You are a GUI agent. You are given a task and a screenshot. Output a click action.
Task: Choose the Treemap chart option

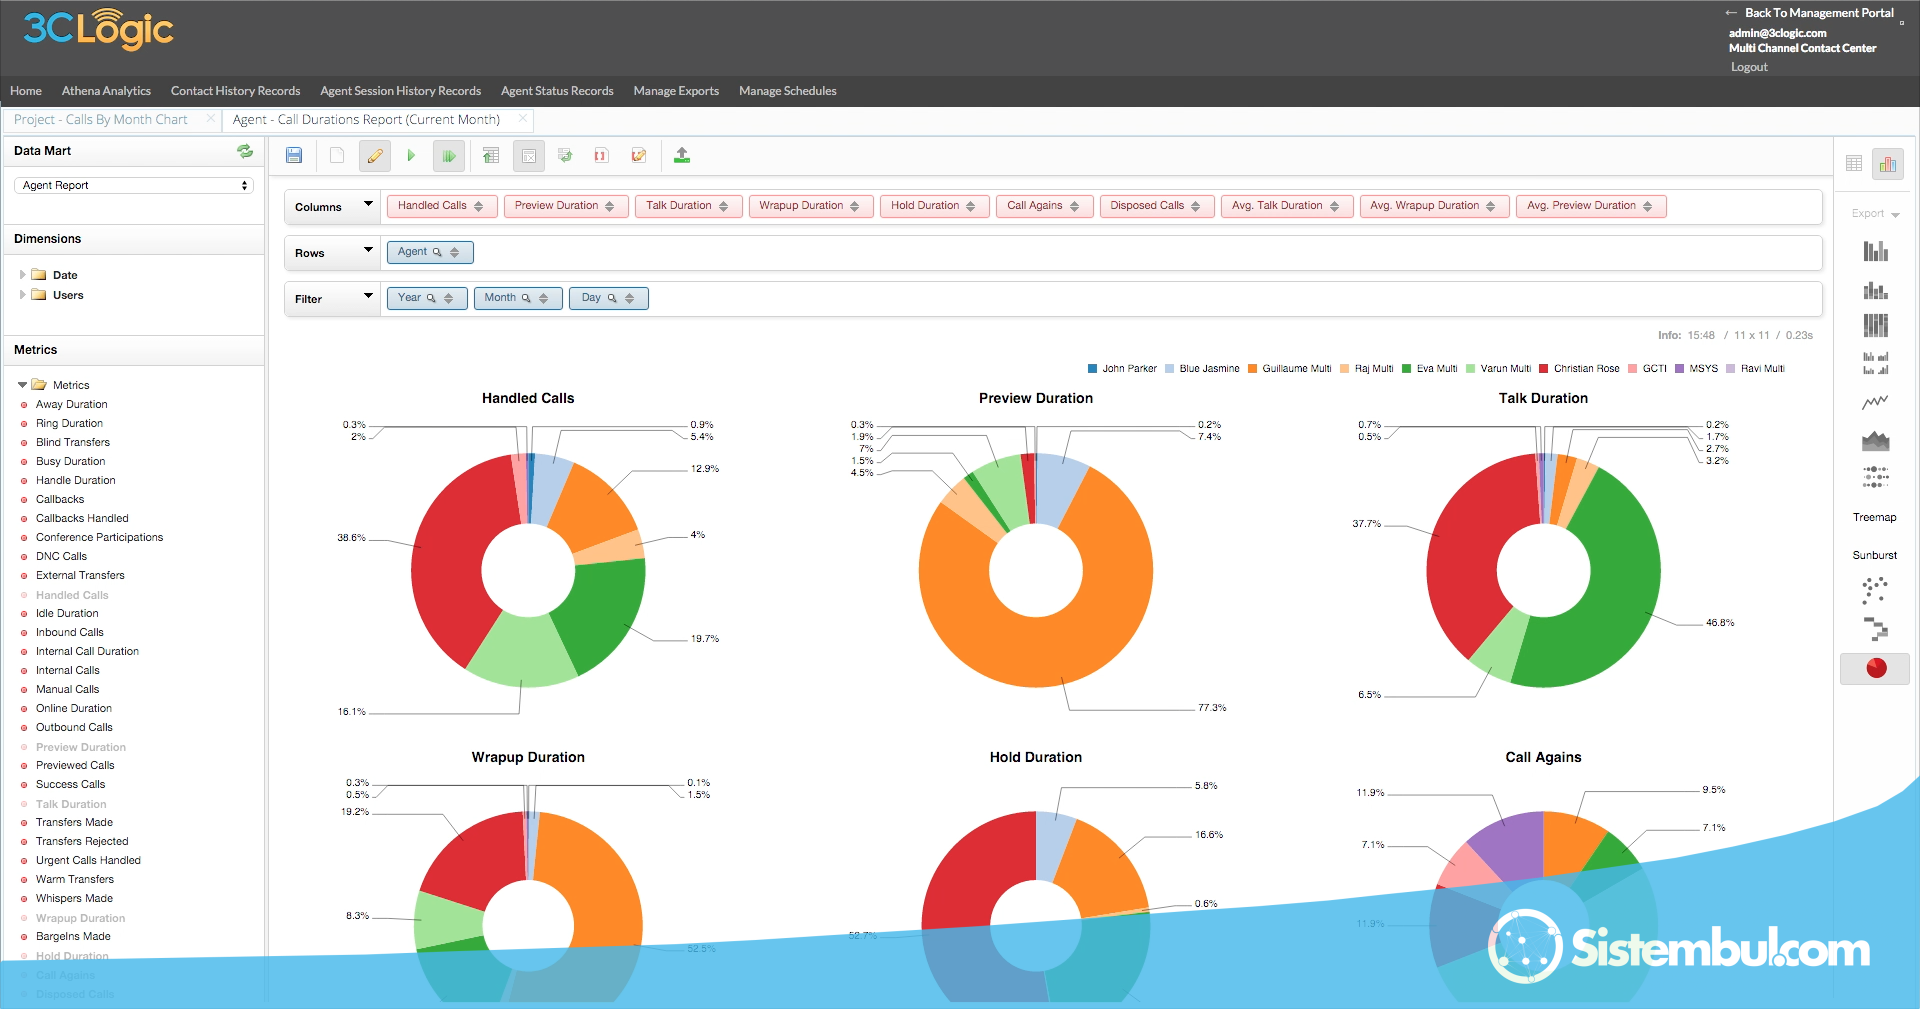click(1874, 517)
